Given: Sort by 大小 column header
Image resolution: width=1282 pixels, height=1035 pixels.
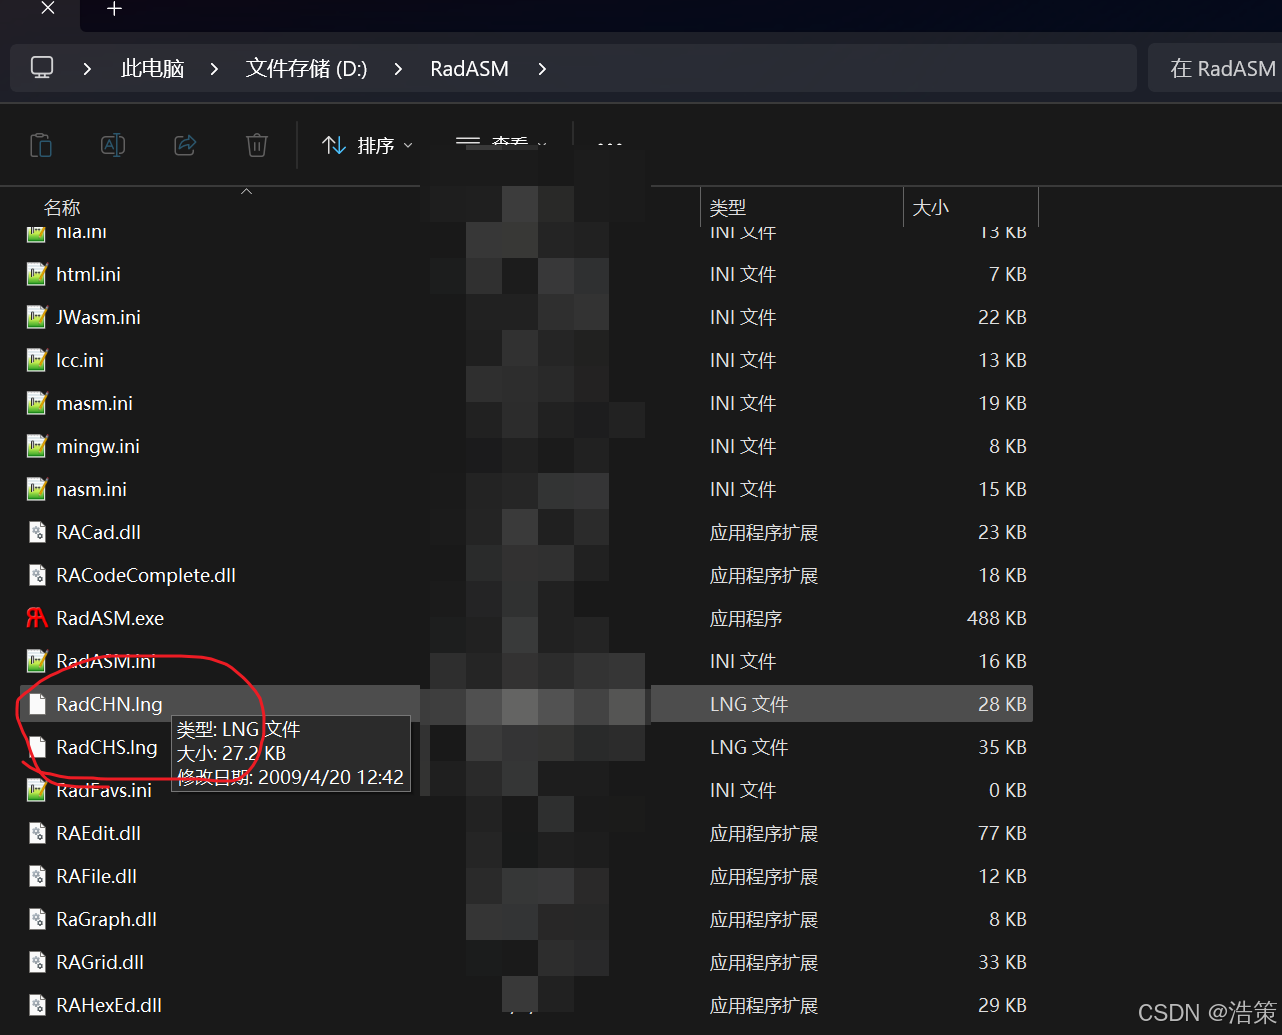Looking at the screenshot, I should [930, 207].
